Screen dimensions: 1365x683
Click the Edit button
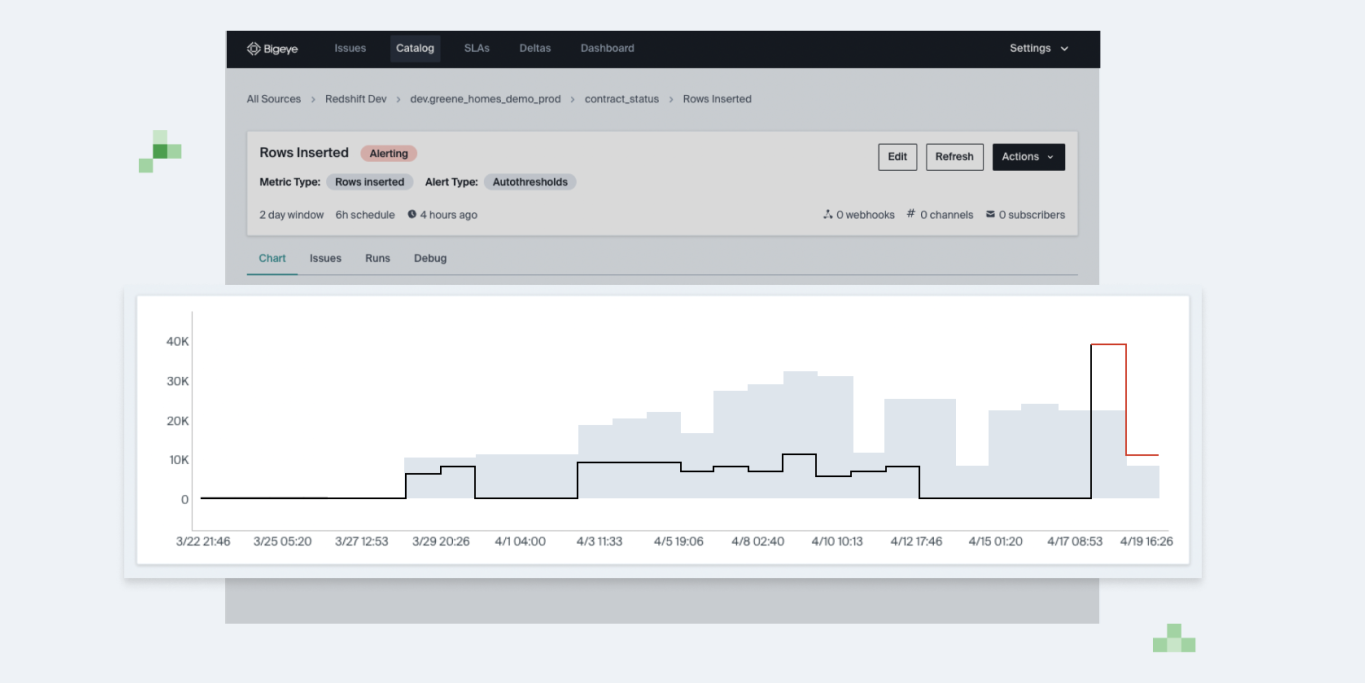[x=897, y=157]
